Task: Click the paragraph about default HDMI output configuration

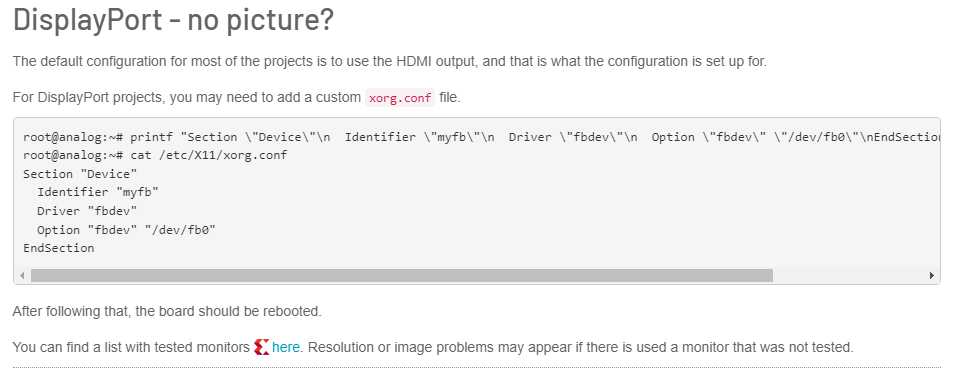Action: [390, 62]
